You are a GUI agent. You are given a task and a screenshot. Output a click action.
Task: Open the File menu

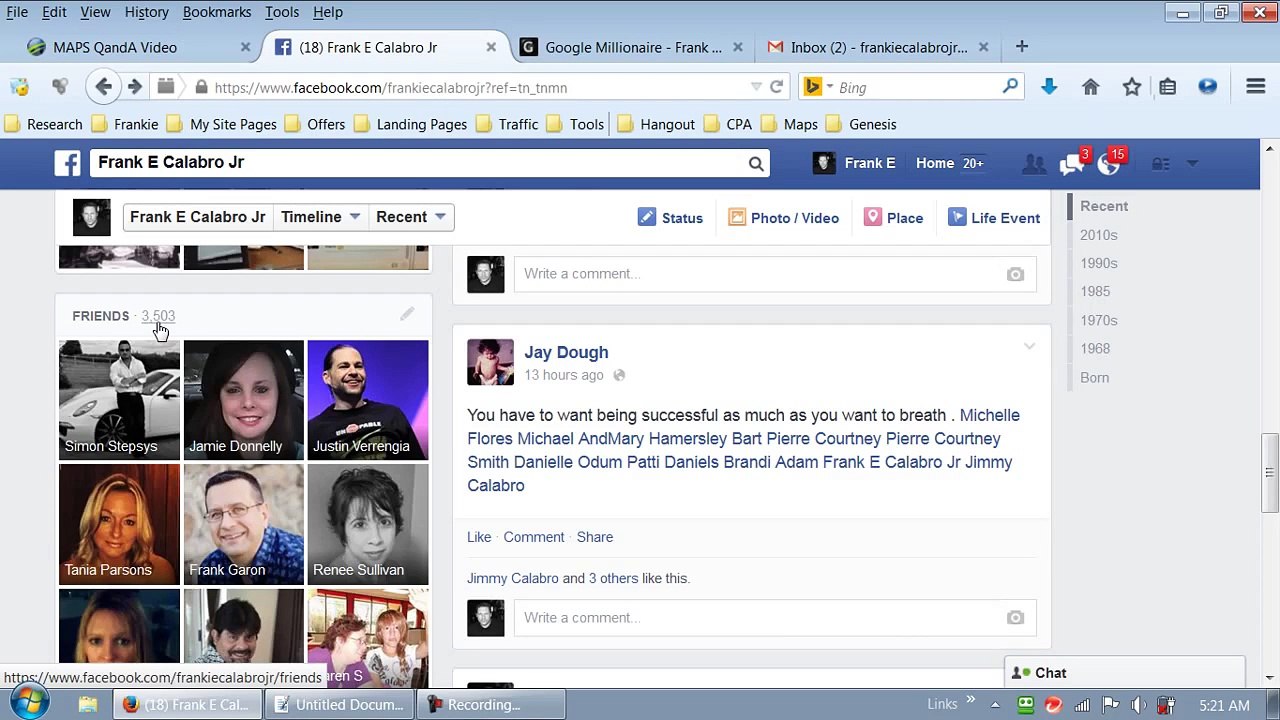coord(17,12)
